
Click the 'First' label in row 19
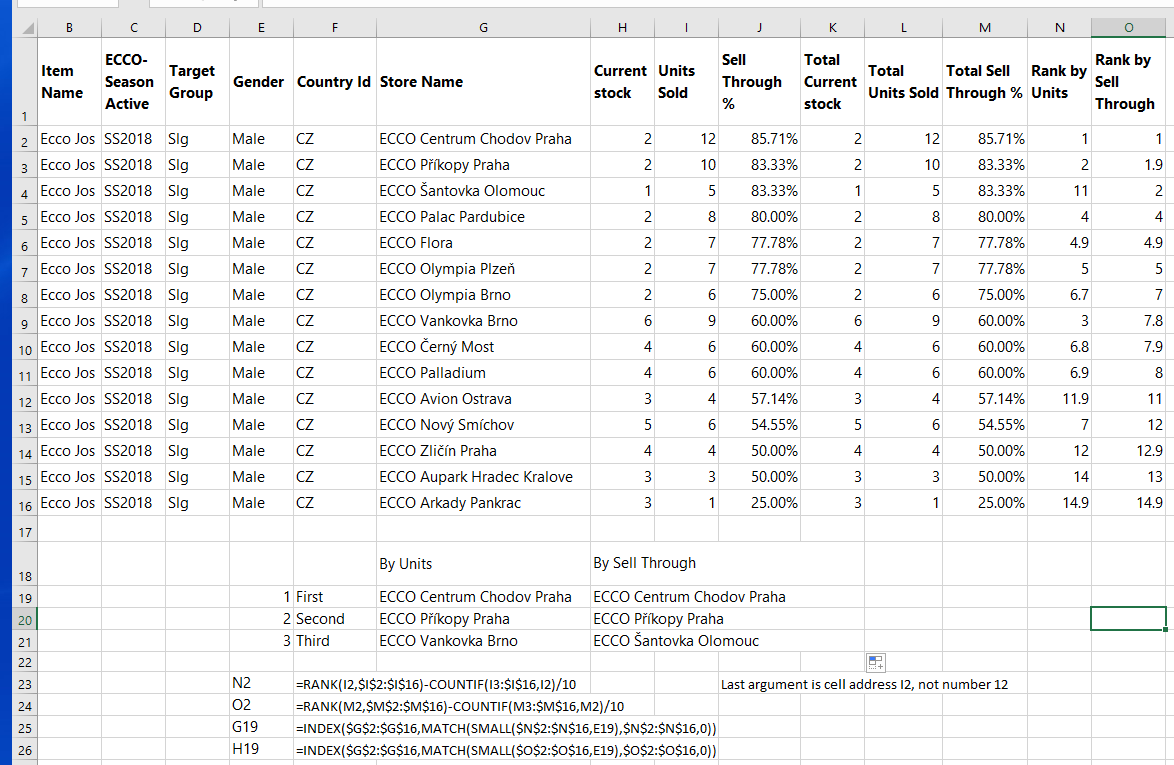click(x=335, y=597)
